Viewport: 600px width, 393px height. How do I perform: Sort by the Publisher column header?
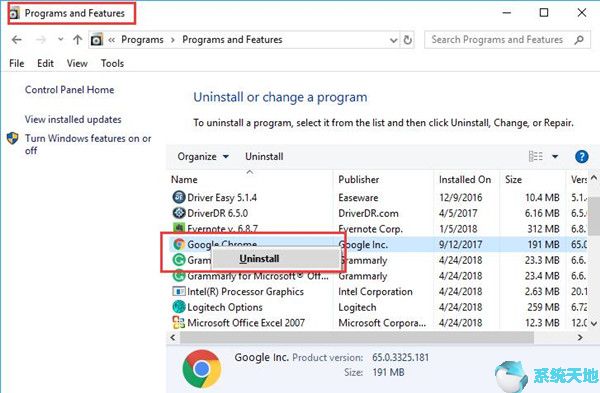[x=359, y=179]
